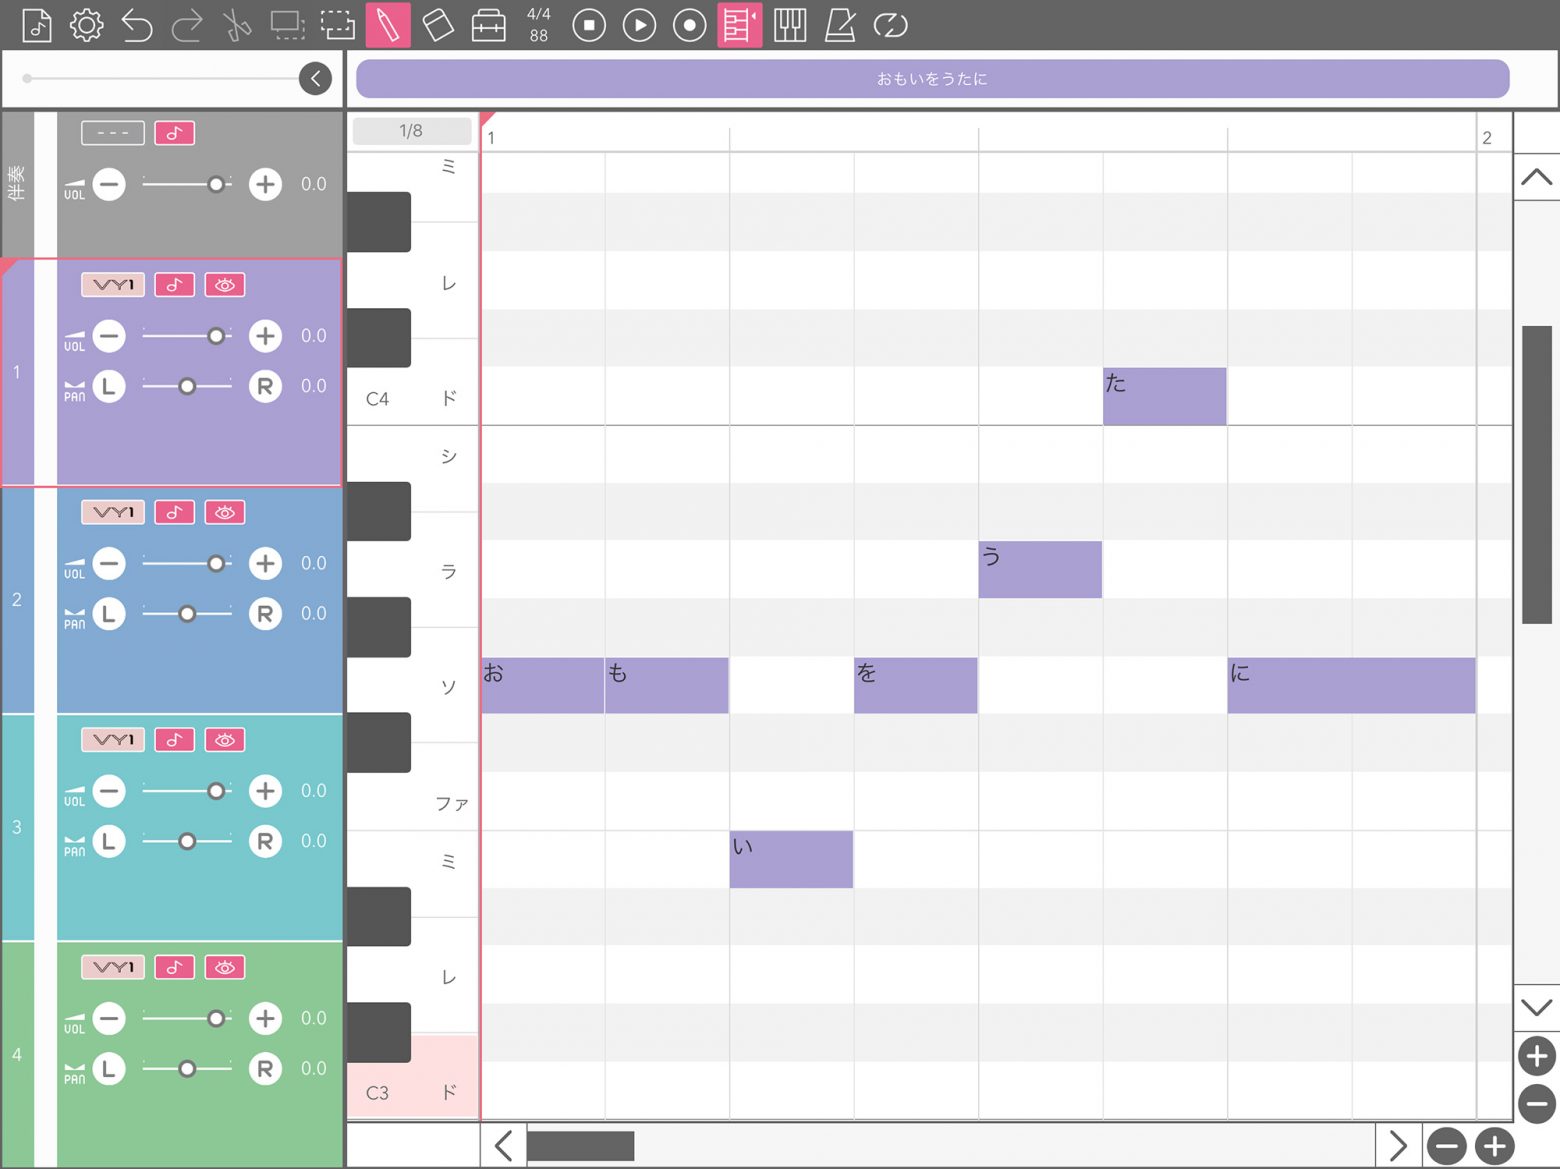
Task: Increase track 2 volume with plus
Action: point(265,563)
